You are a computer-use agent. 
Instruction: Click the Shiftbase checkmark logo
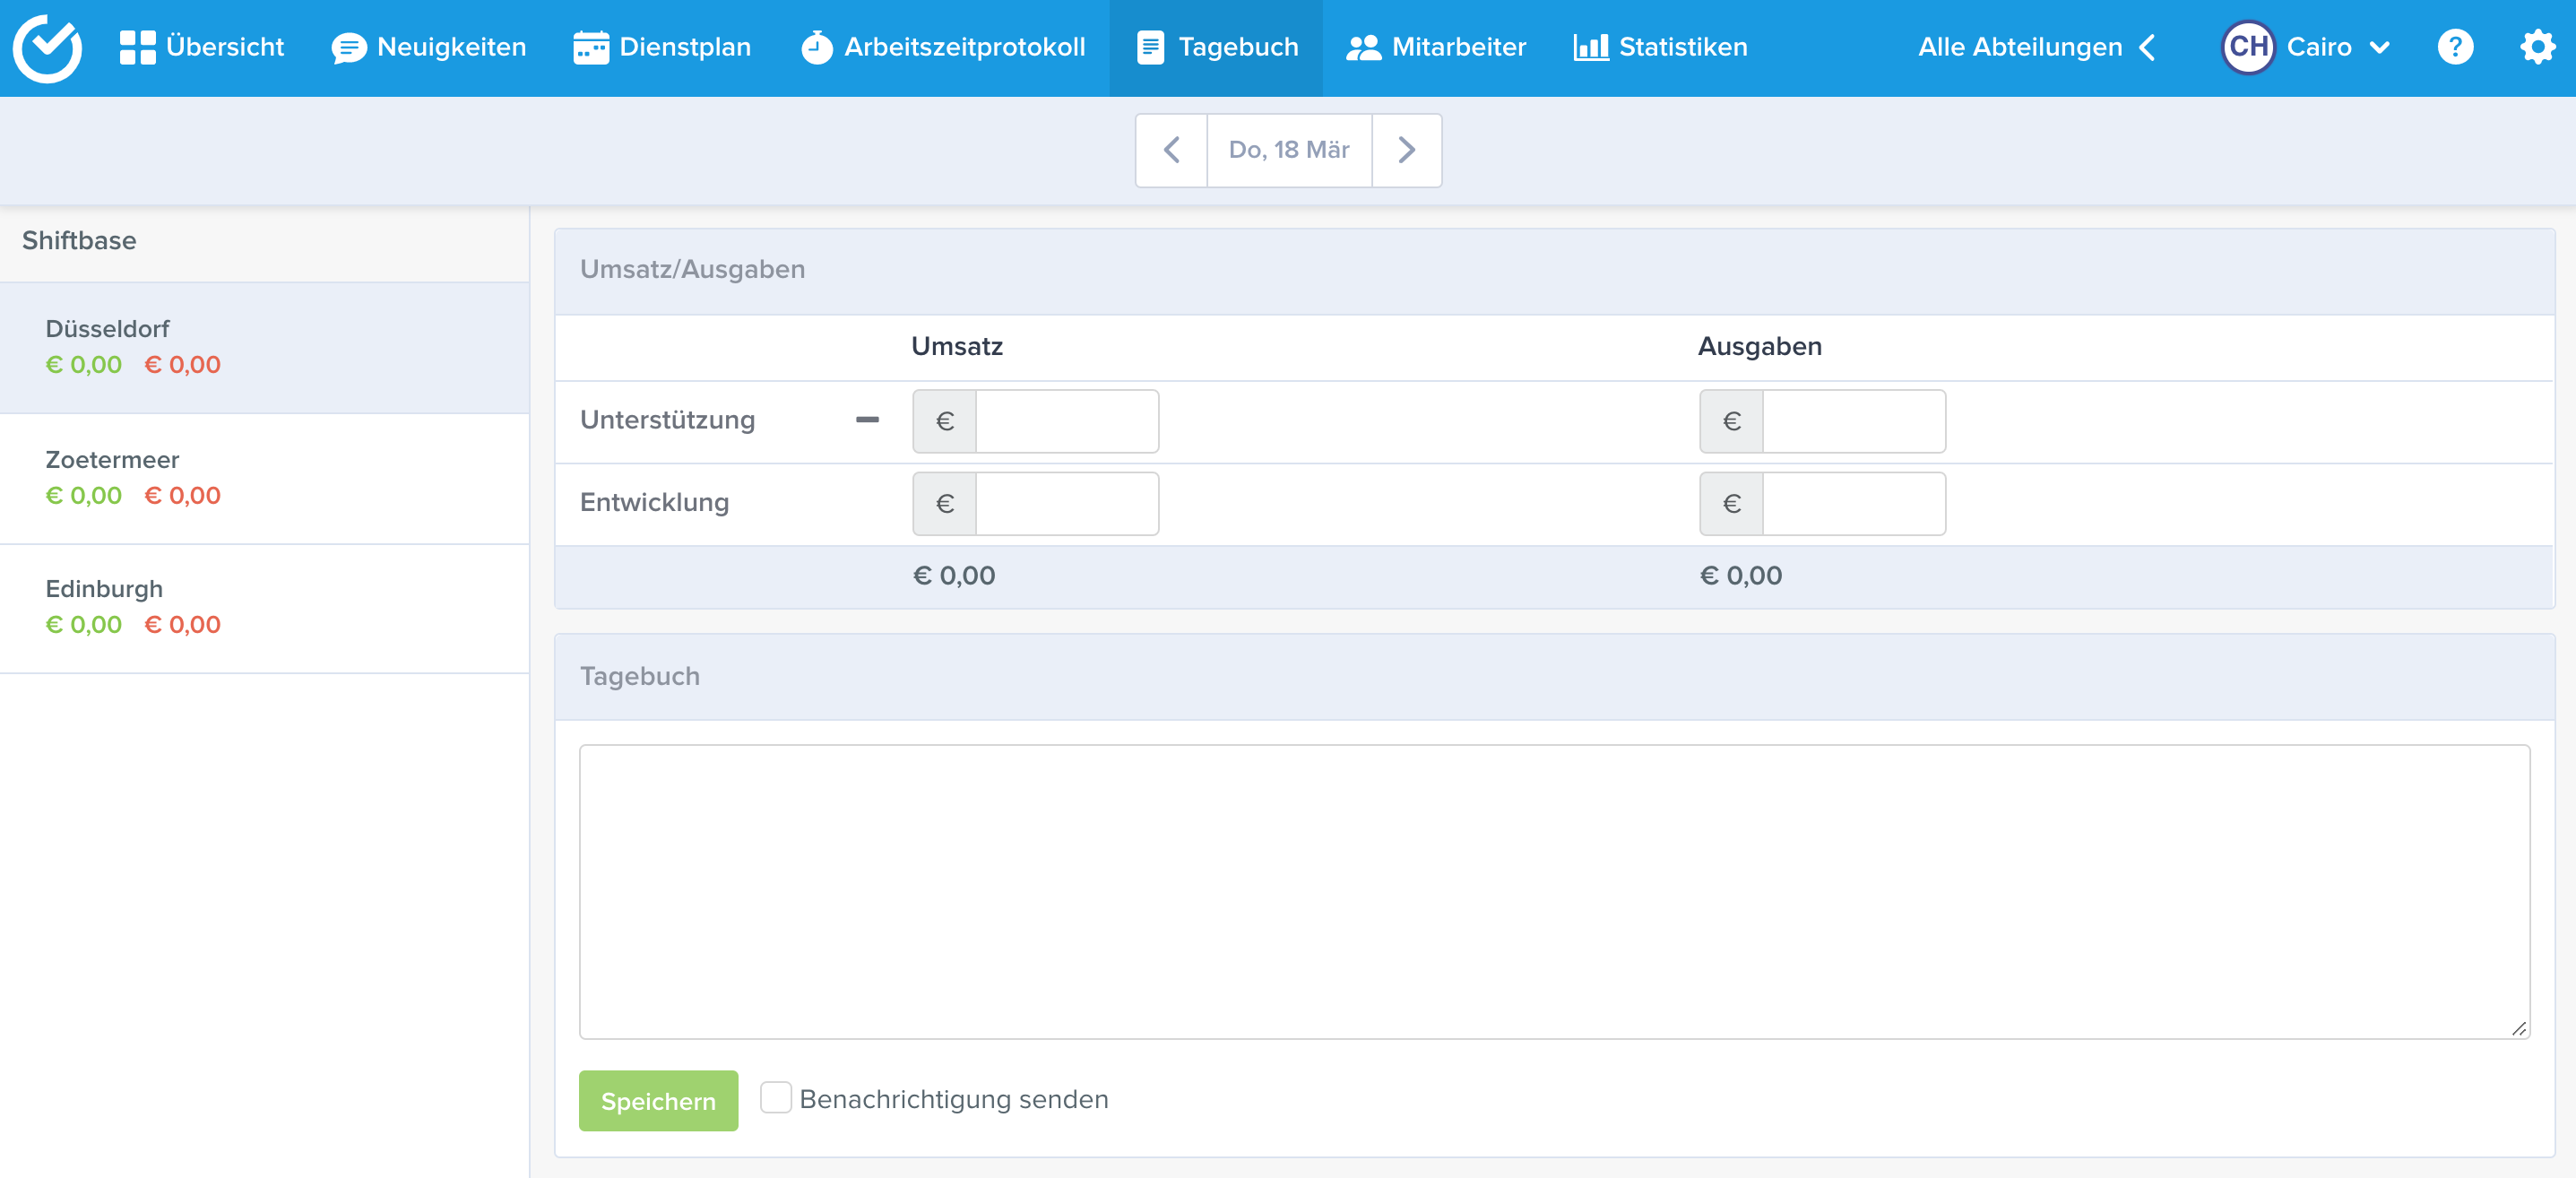point(47,47)
